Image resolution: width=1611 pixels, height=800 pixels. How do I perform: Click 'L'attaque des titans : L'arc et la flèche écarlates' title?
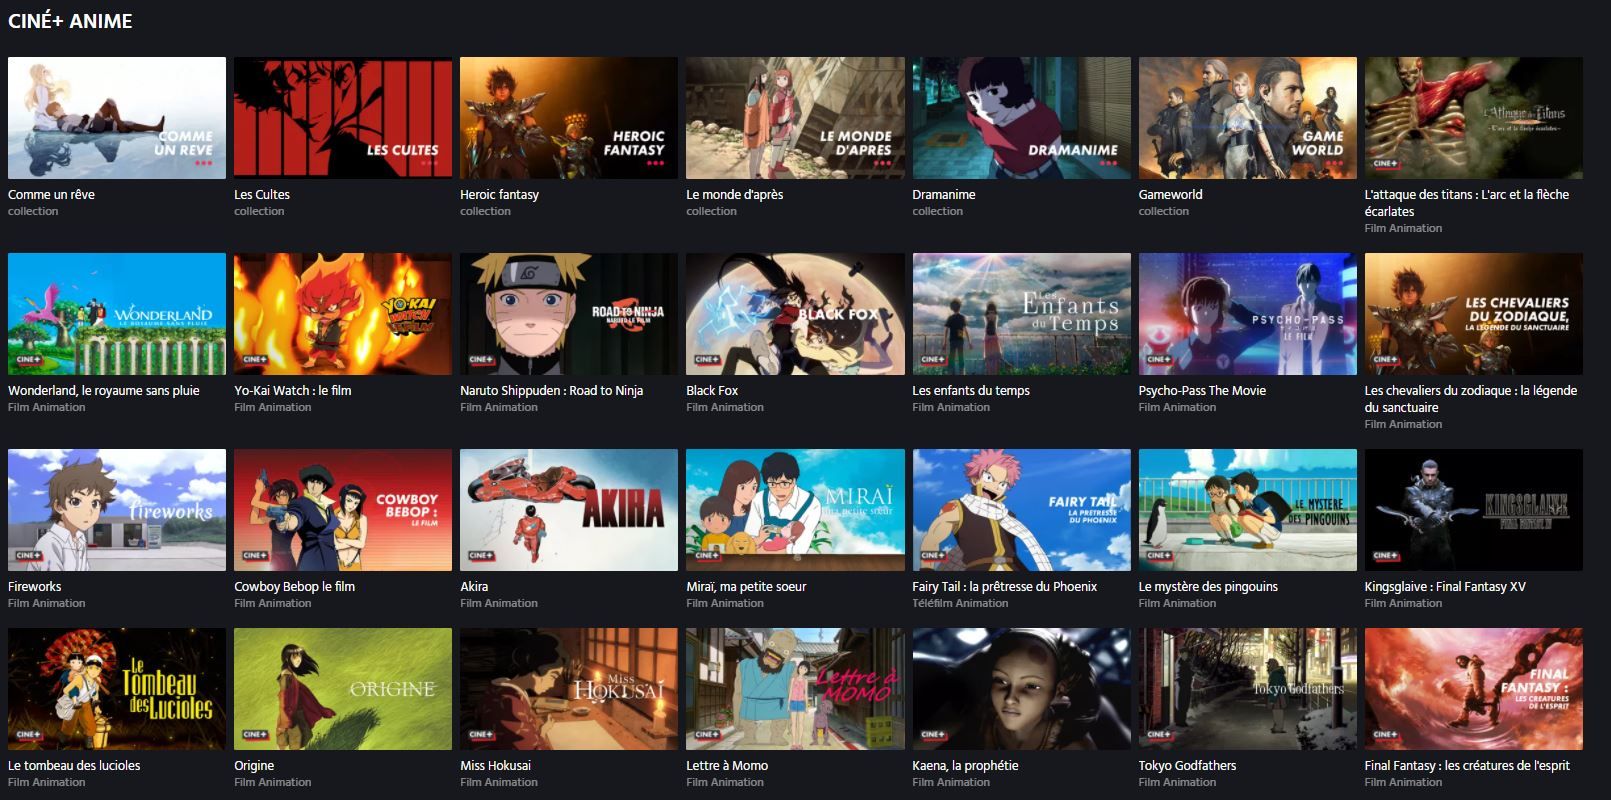tap(1467, 203)
